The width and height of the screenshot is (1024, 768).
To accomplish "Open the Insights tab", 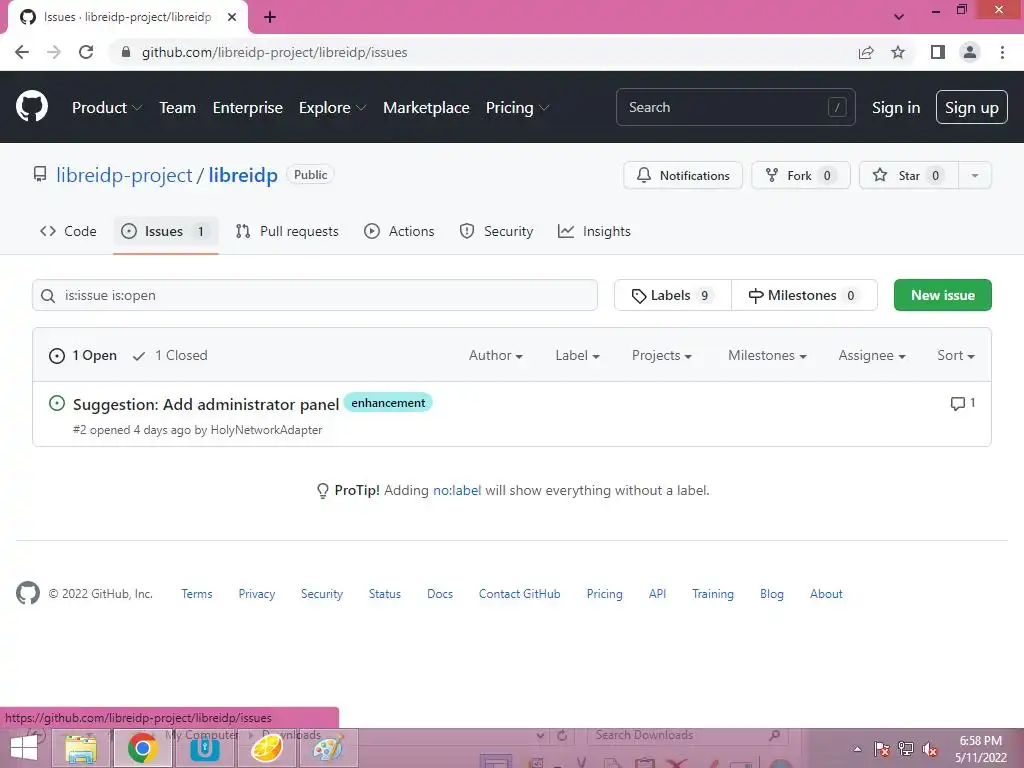I will pos(594,231).
